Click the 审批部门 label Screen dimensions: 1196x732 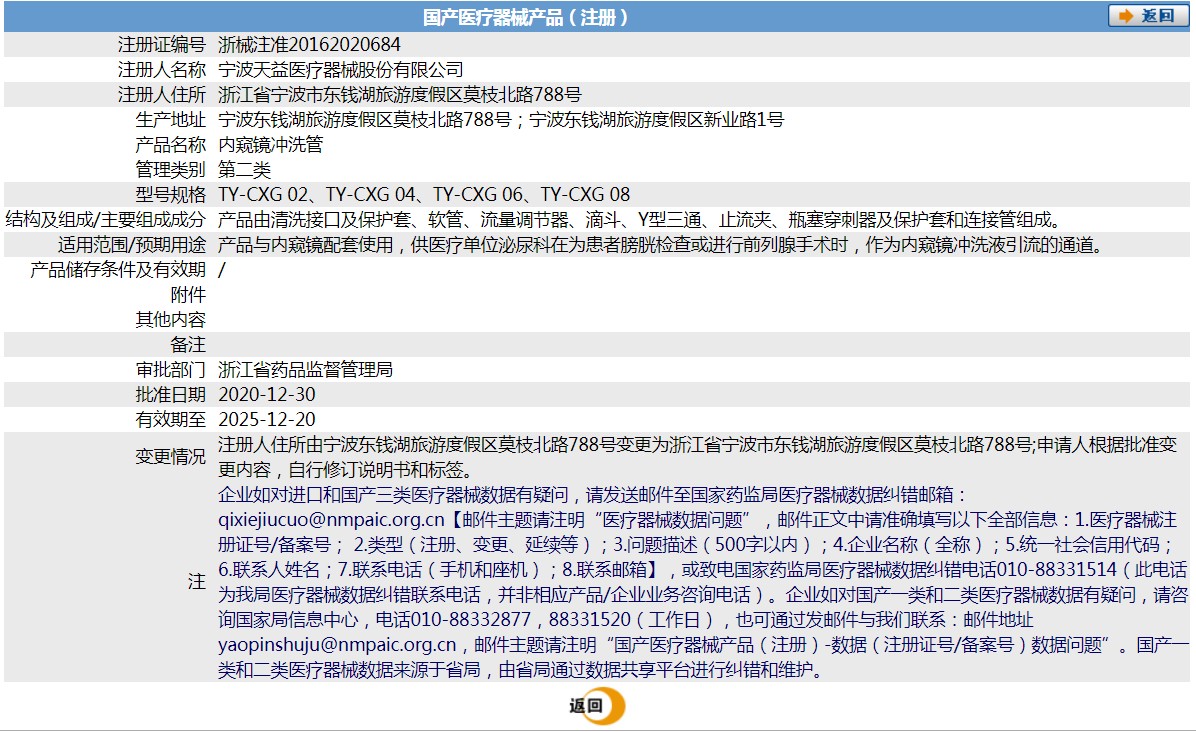pos(170,370)
